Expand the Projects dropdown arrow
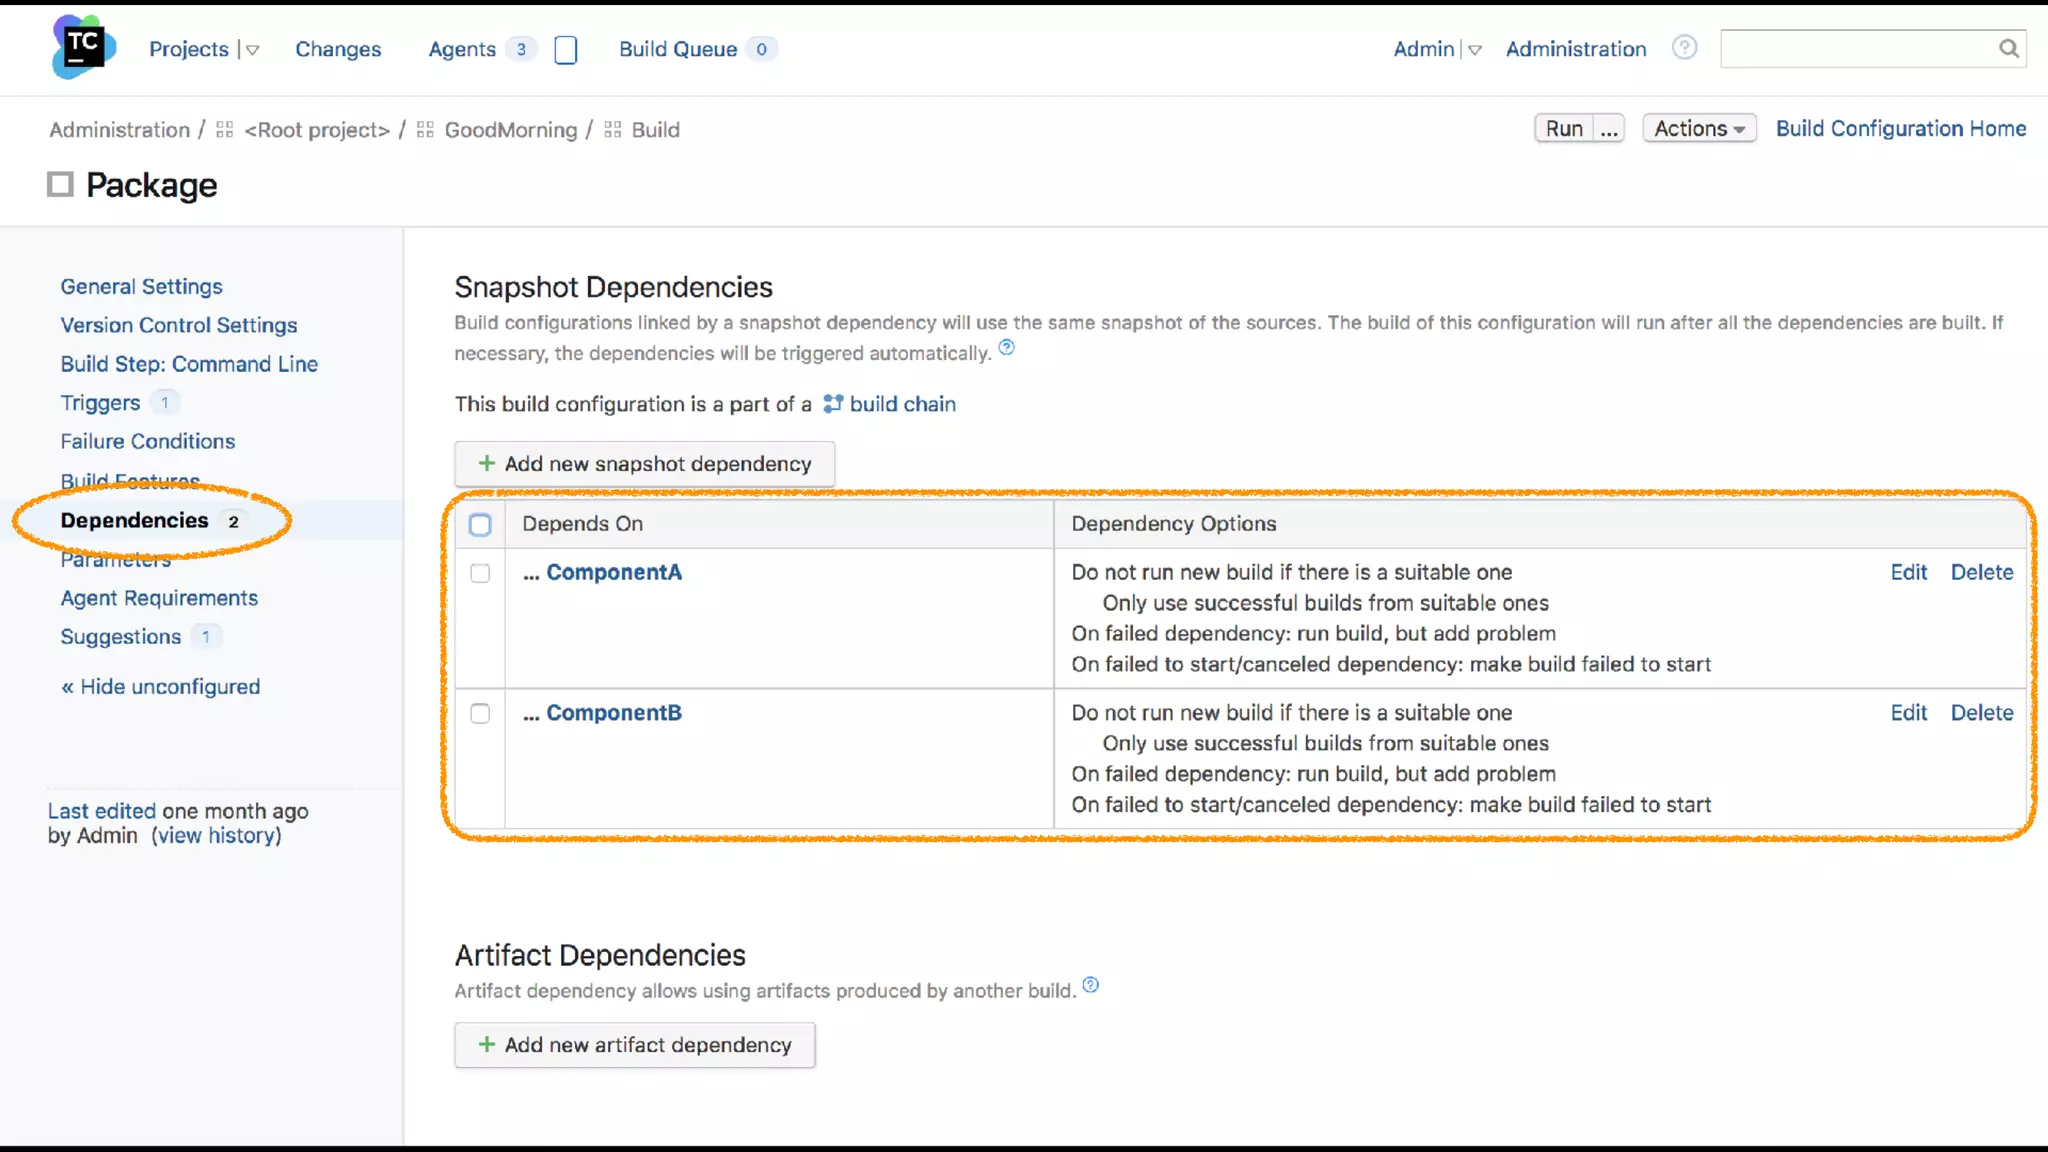 pyautogui.click(x=253, y=50)
